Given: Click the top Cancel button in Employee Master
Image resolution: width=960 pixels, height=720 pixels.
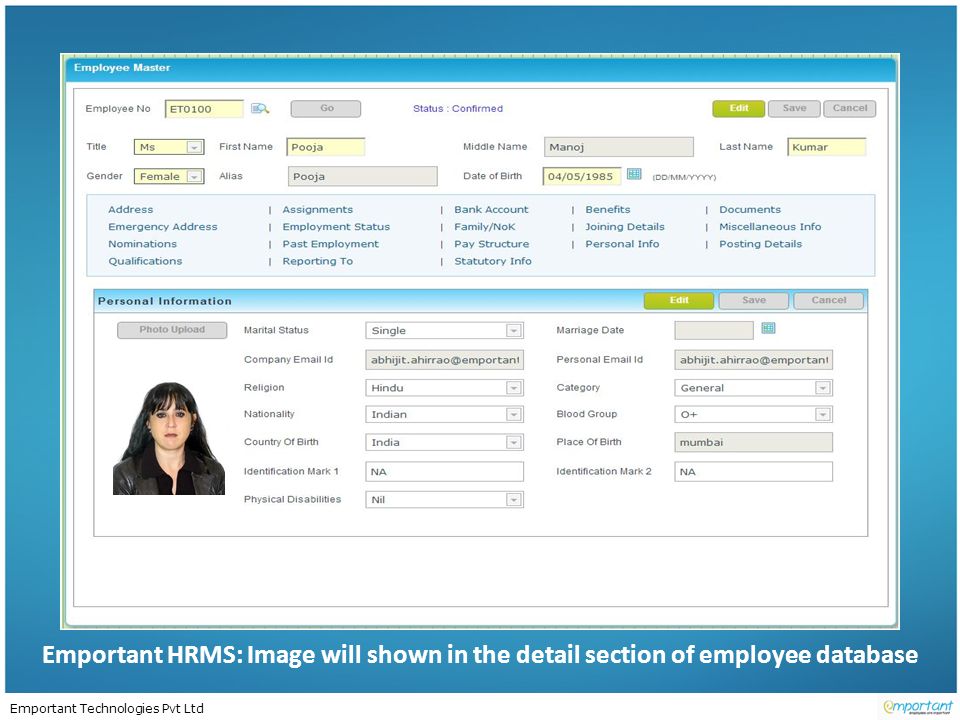Looking at the screenshot, I should [850, 108].
